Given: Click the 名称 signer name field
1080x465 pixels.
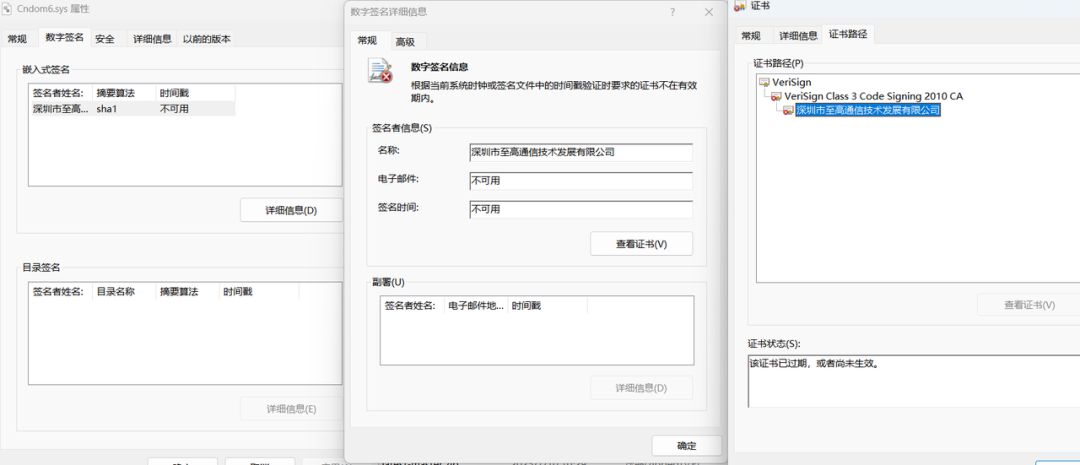Looking at the screenshot, I should [581, 152].
